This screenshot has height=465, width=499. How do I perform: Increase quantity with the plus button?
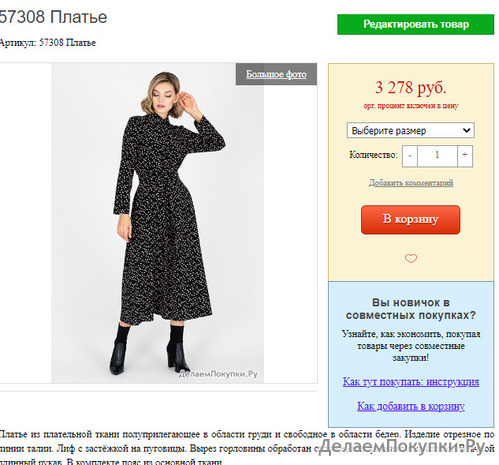[x=465, y=156]
